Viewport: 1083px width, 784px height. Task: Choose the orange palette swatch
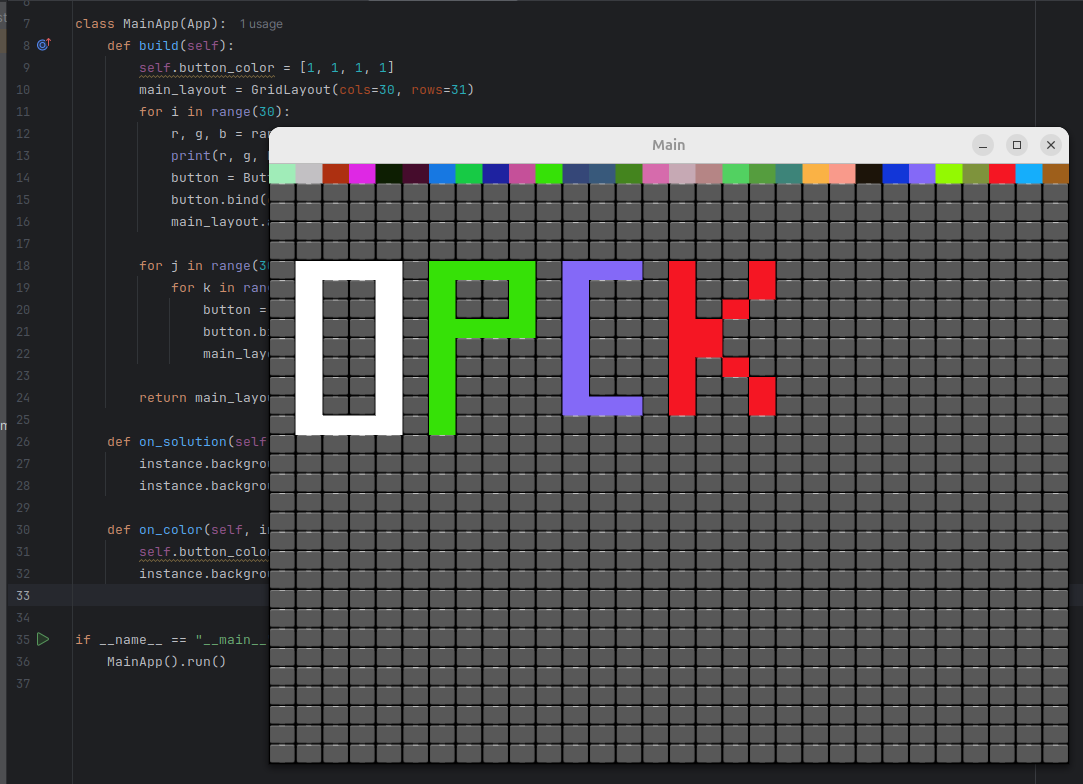click(x=816, y=173)
